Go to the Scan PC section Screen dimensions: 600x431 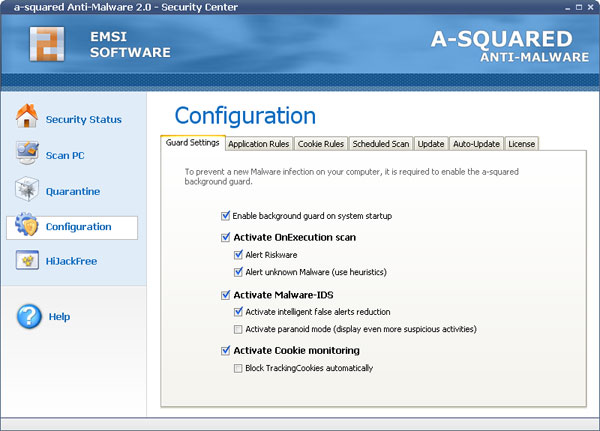(x=65, y=155)
